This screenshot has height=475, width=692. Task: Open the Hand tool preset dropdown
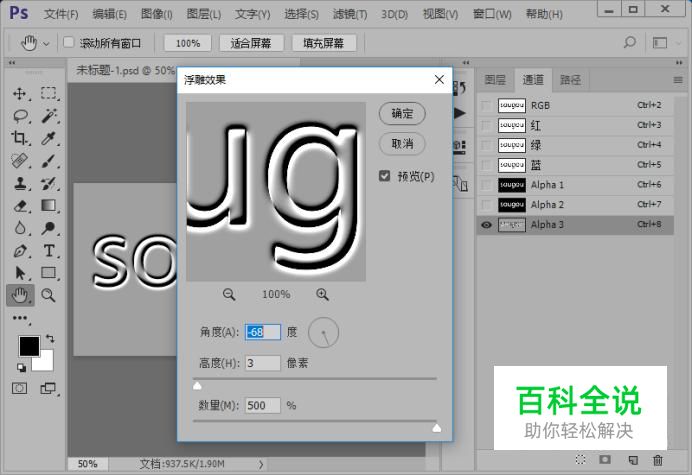click(x=46, y=44)
